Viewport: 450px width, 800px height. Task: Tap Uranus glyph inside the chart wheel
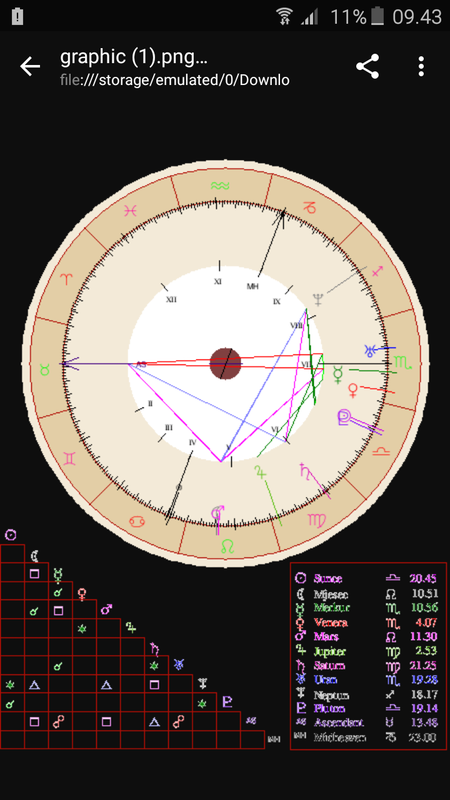pos(370,351)
